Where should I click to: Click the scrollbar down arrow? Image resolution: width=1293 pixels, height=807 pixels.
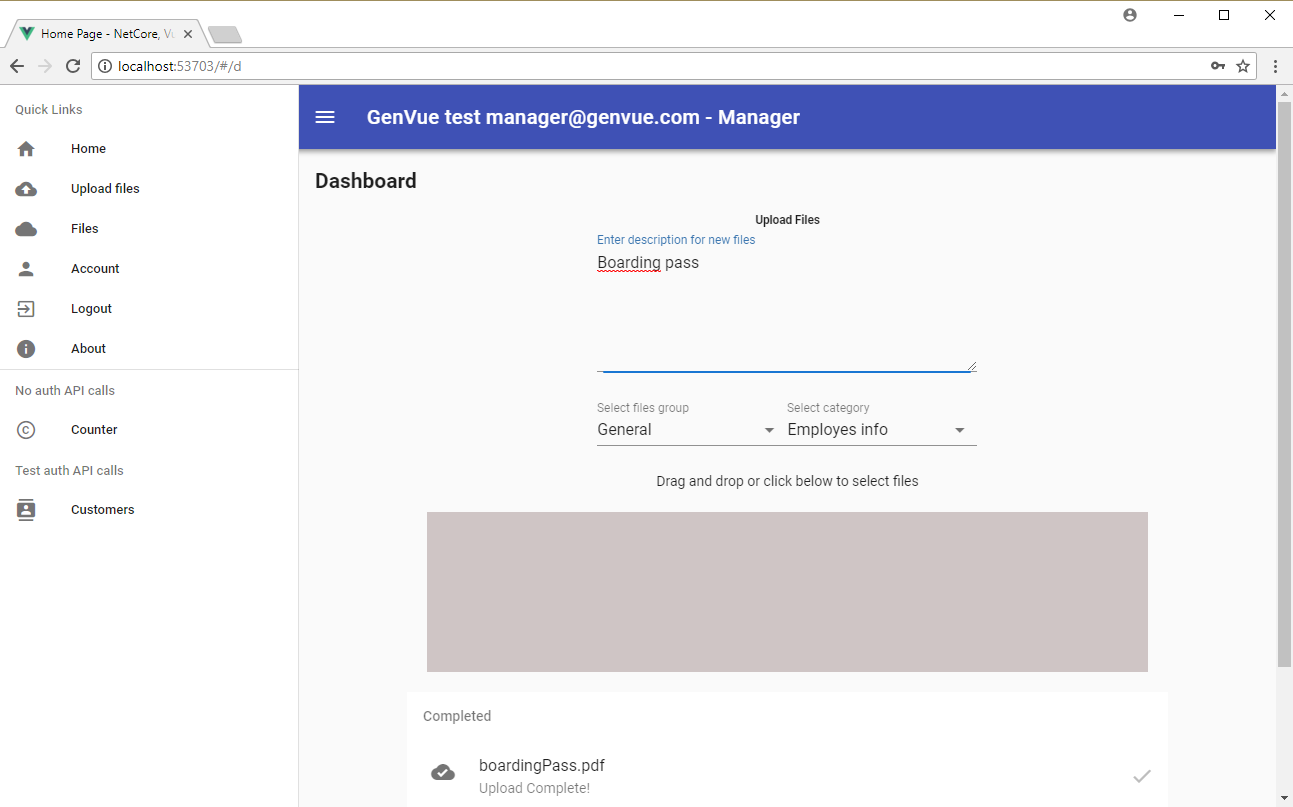[1284, 798]
